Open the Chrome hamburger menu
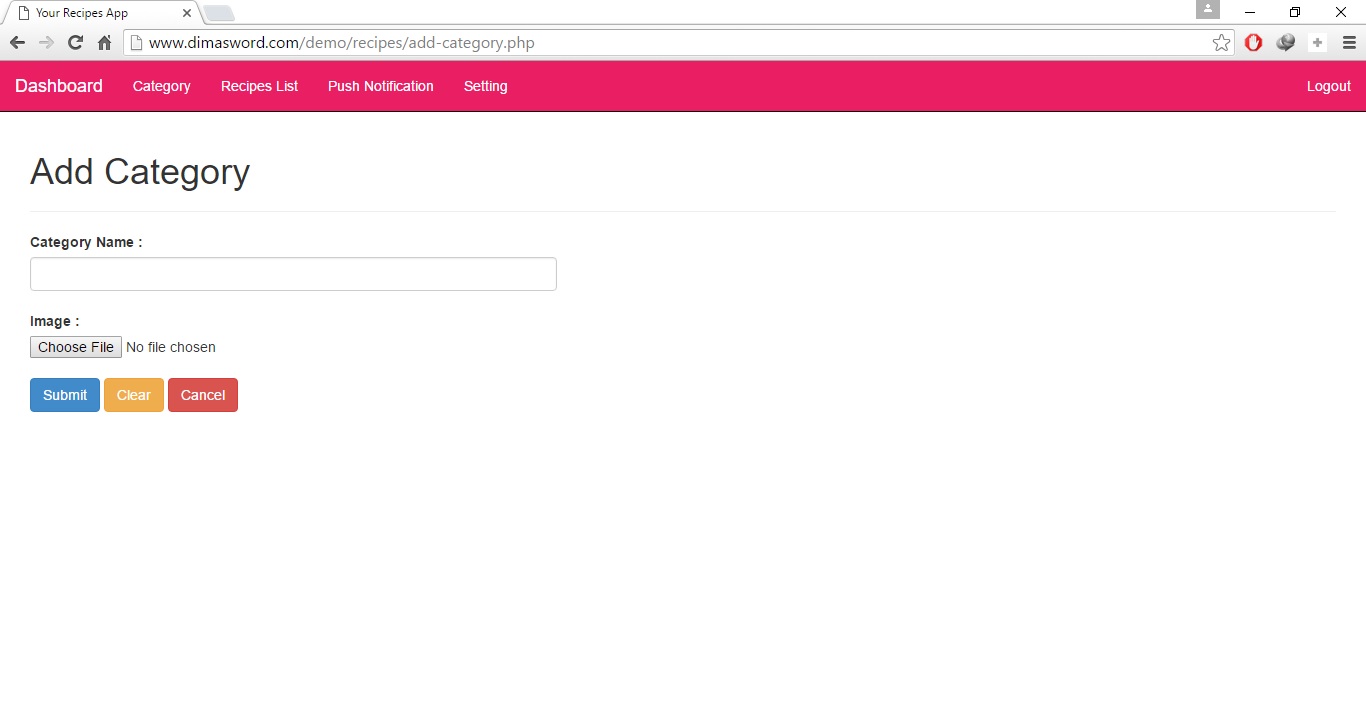Viewport: 1366px width, 728px height. [1349, 43]
